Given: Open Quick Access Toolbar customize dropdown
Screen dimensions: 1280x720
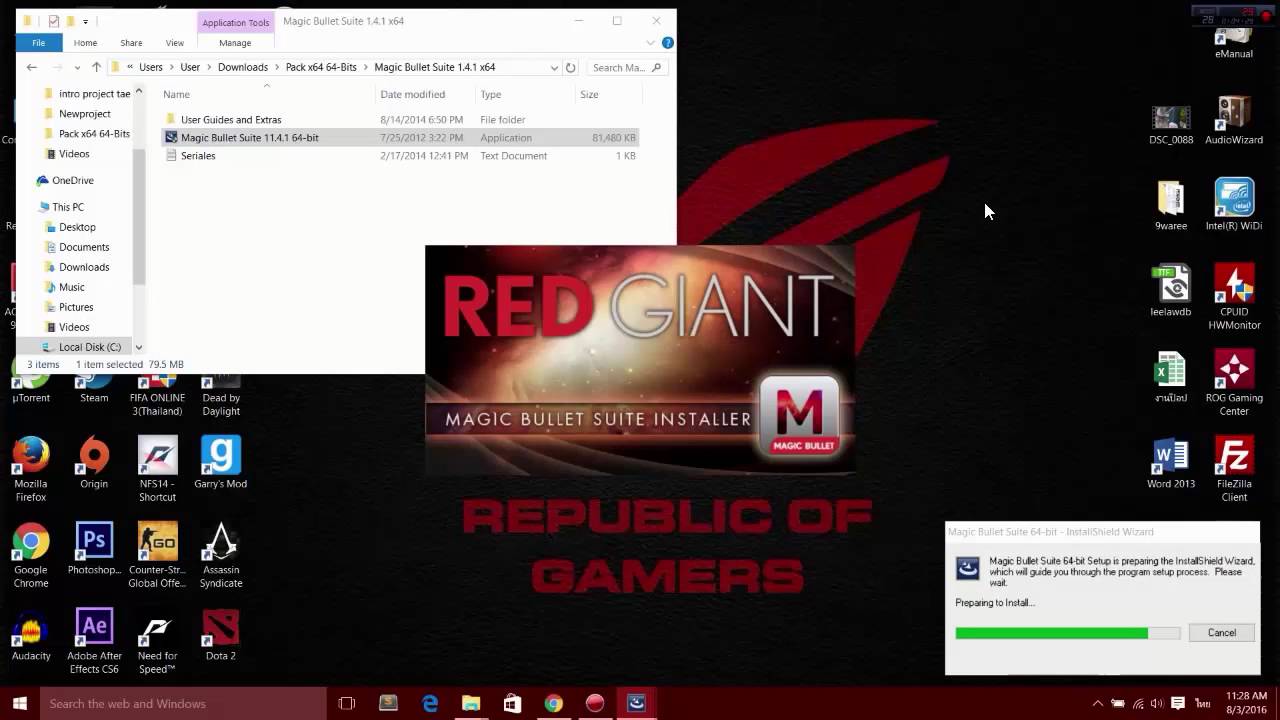Looking at the screenshot, I should click(x=86, y=21).
